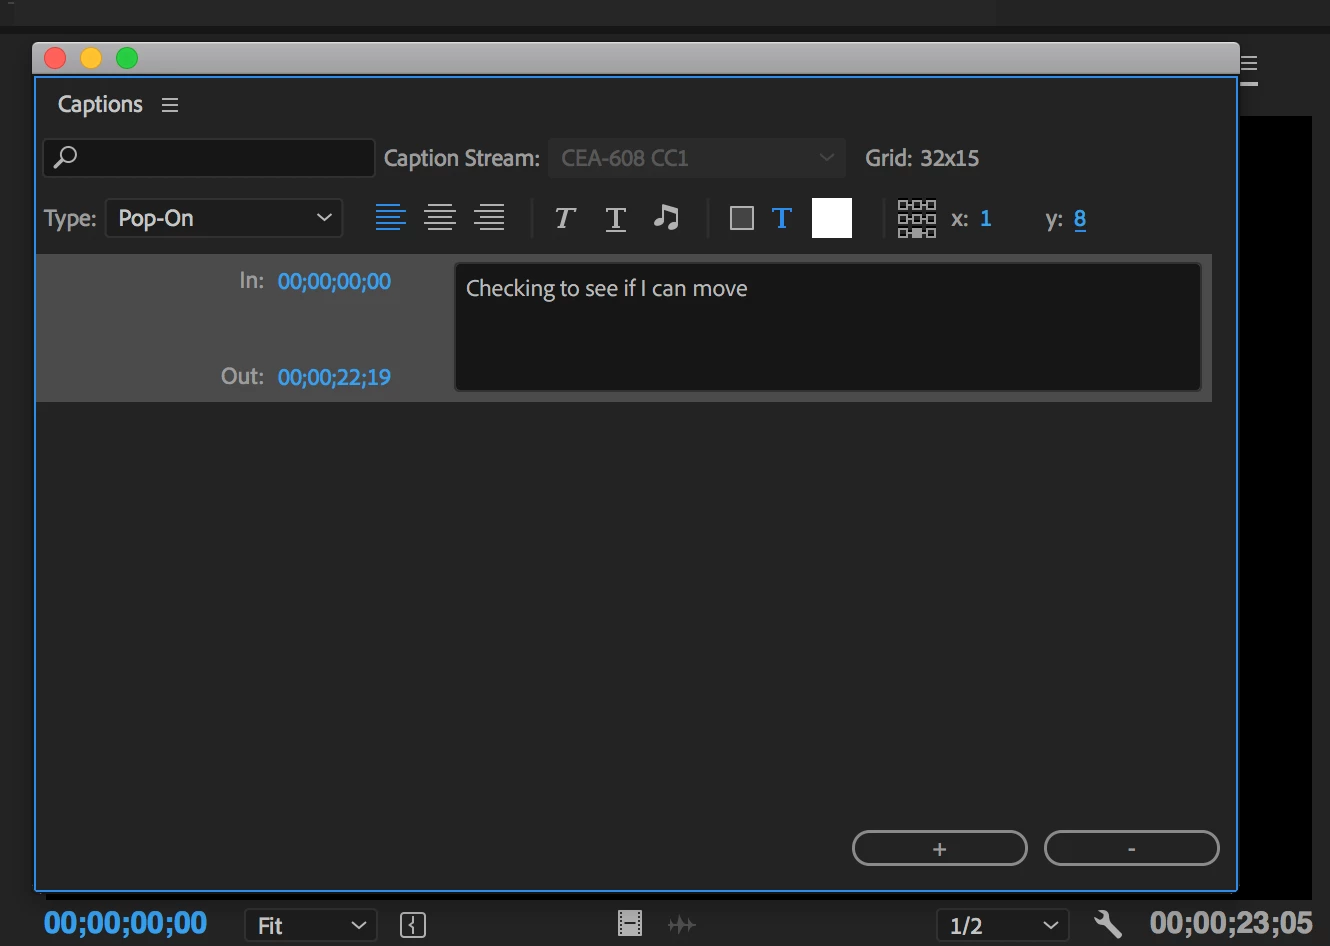
Task: Click the blue playhead timecode 00;00;00;00
Action: point(125,922)
